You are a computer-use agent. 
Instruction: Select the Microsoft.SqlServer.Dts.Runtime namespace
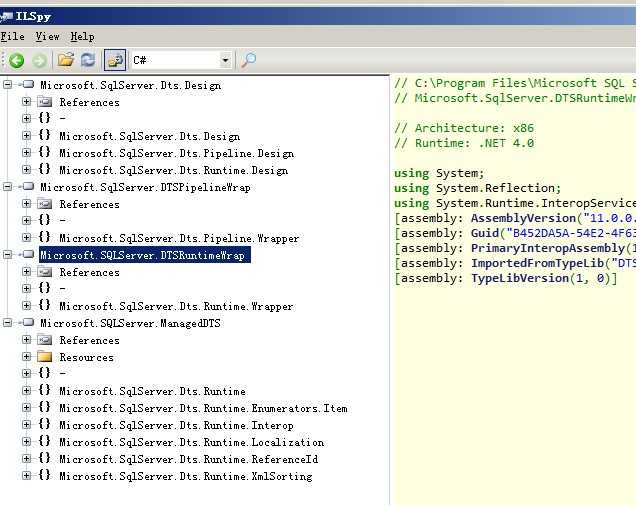[x=153, y=391]
